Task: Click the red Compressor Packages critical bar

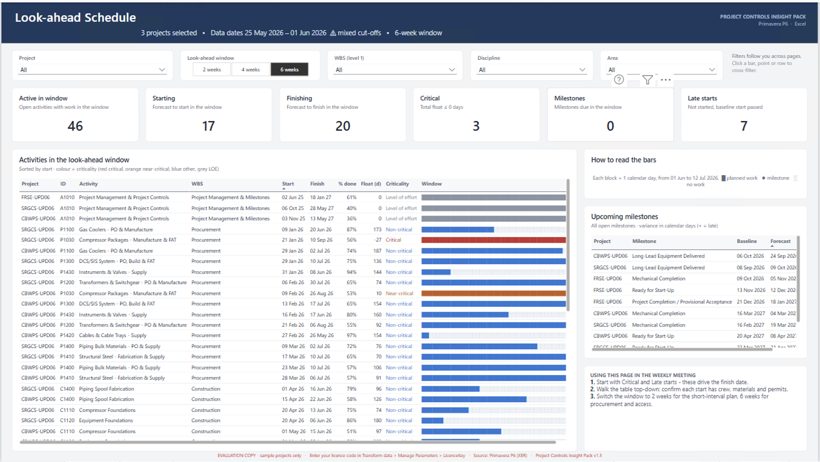Action: pyautogui.click(x=494, y=240)
